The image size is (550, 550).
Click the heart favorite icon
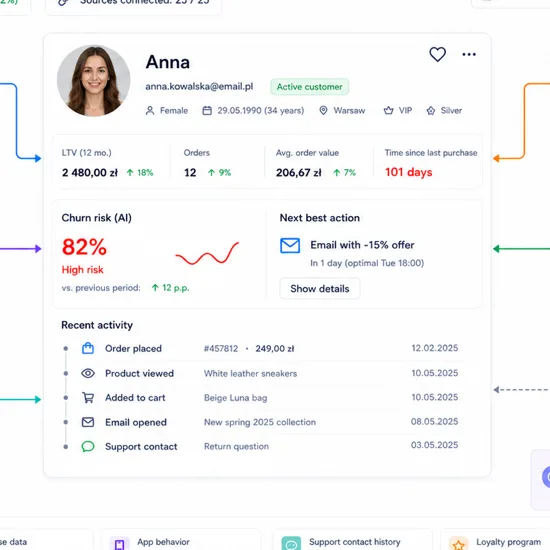pos(437,54)
